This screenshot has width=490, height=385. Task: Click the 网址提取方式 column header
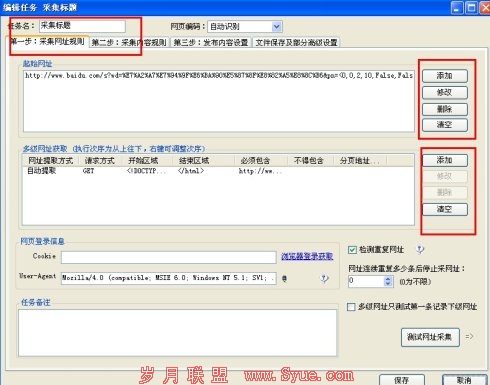coord(51,161)
